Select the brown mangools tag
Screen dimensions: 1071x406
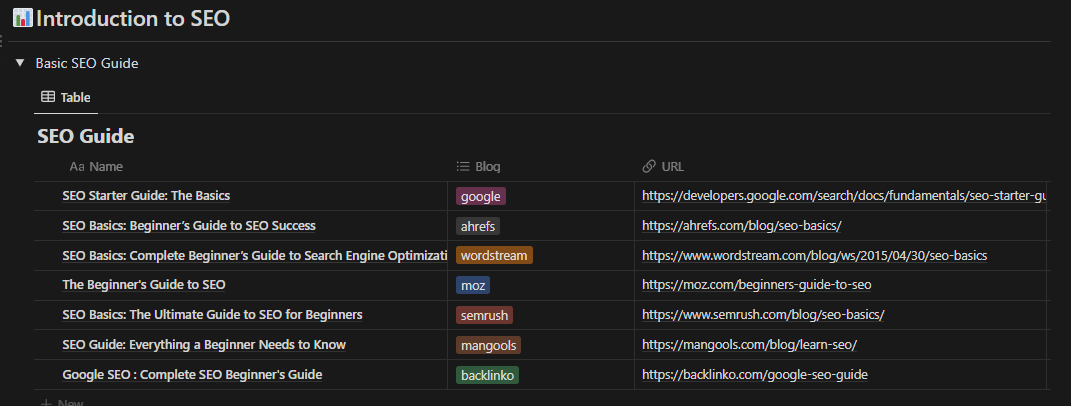[488, 345]
